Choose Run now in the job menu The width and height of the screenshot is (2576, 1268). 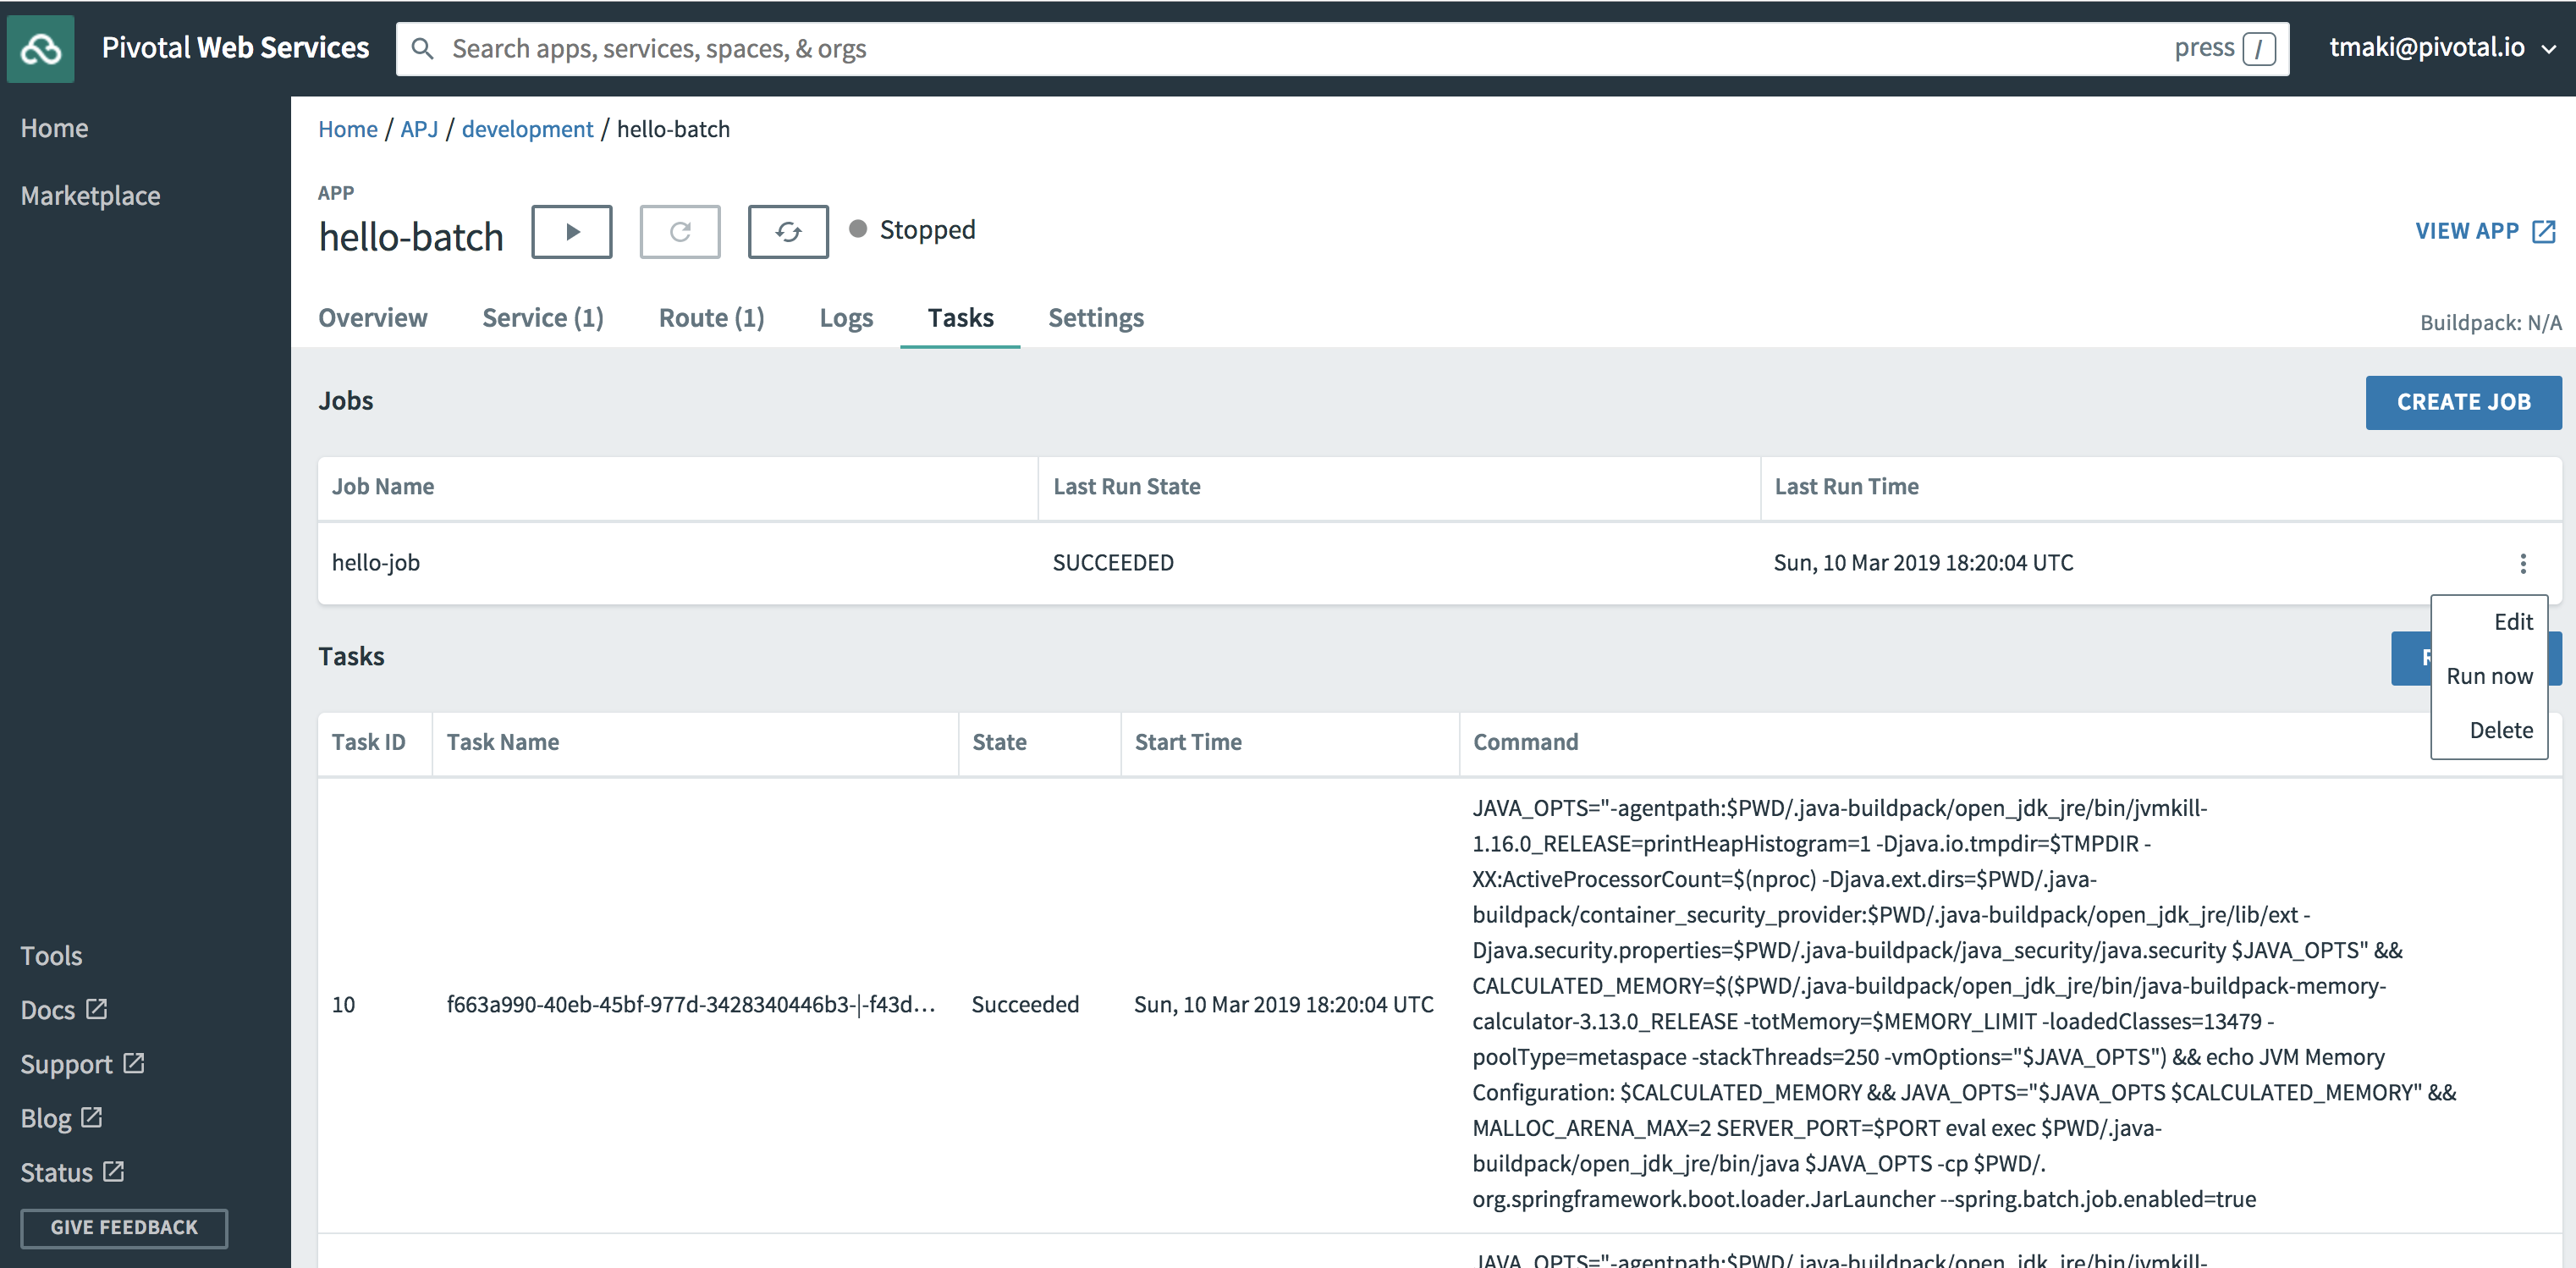tap(2488, 676)
